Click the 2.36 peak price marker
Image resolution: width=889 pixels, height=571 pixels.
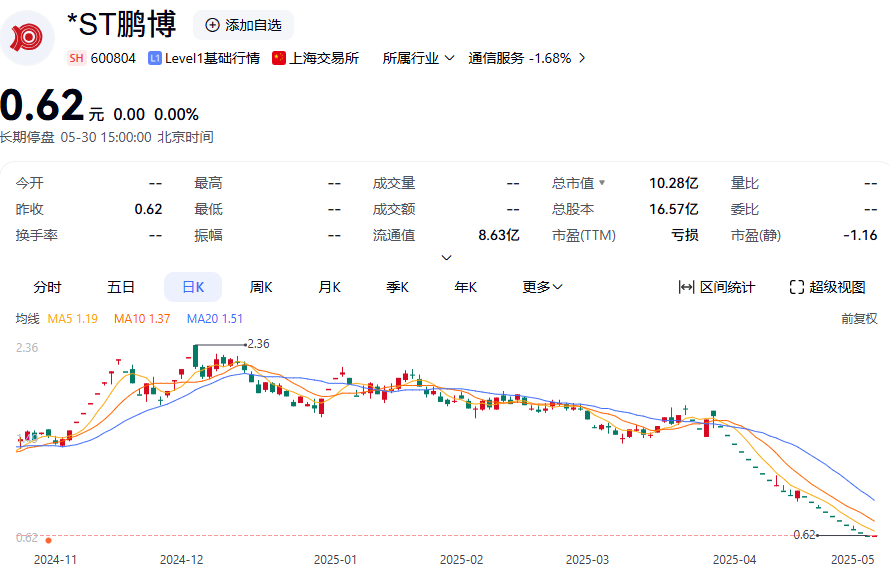[x=257, y=344]
